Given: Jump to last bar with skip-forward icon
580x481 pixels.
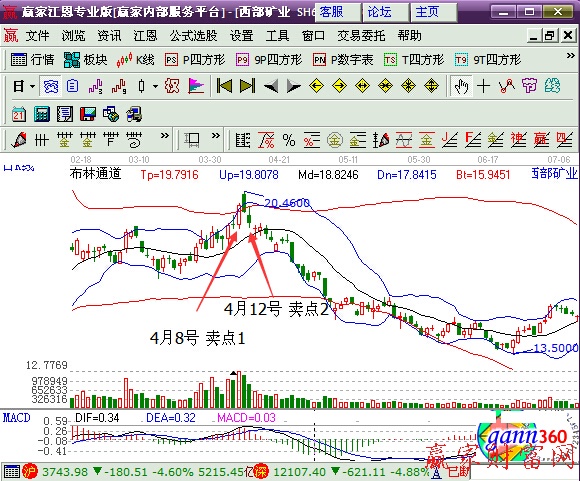Looking at the screenshot, I should [247, 86].
